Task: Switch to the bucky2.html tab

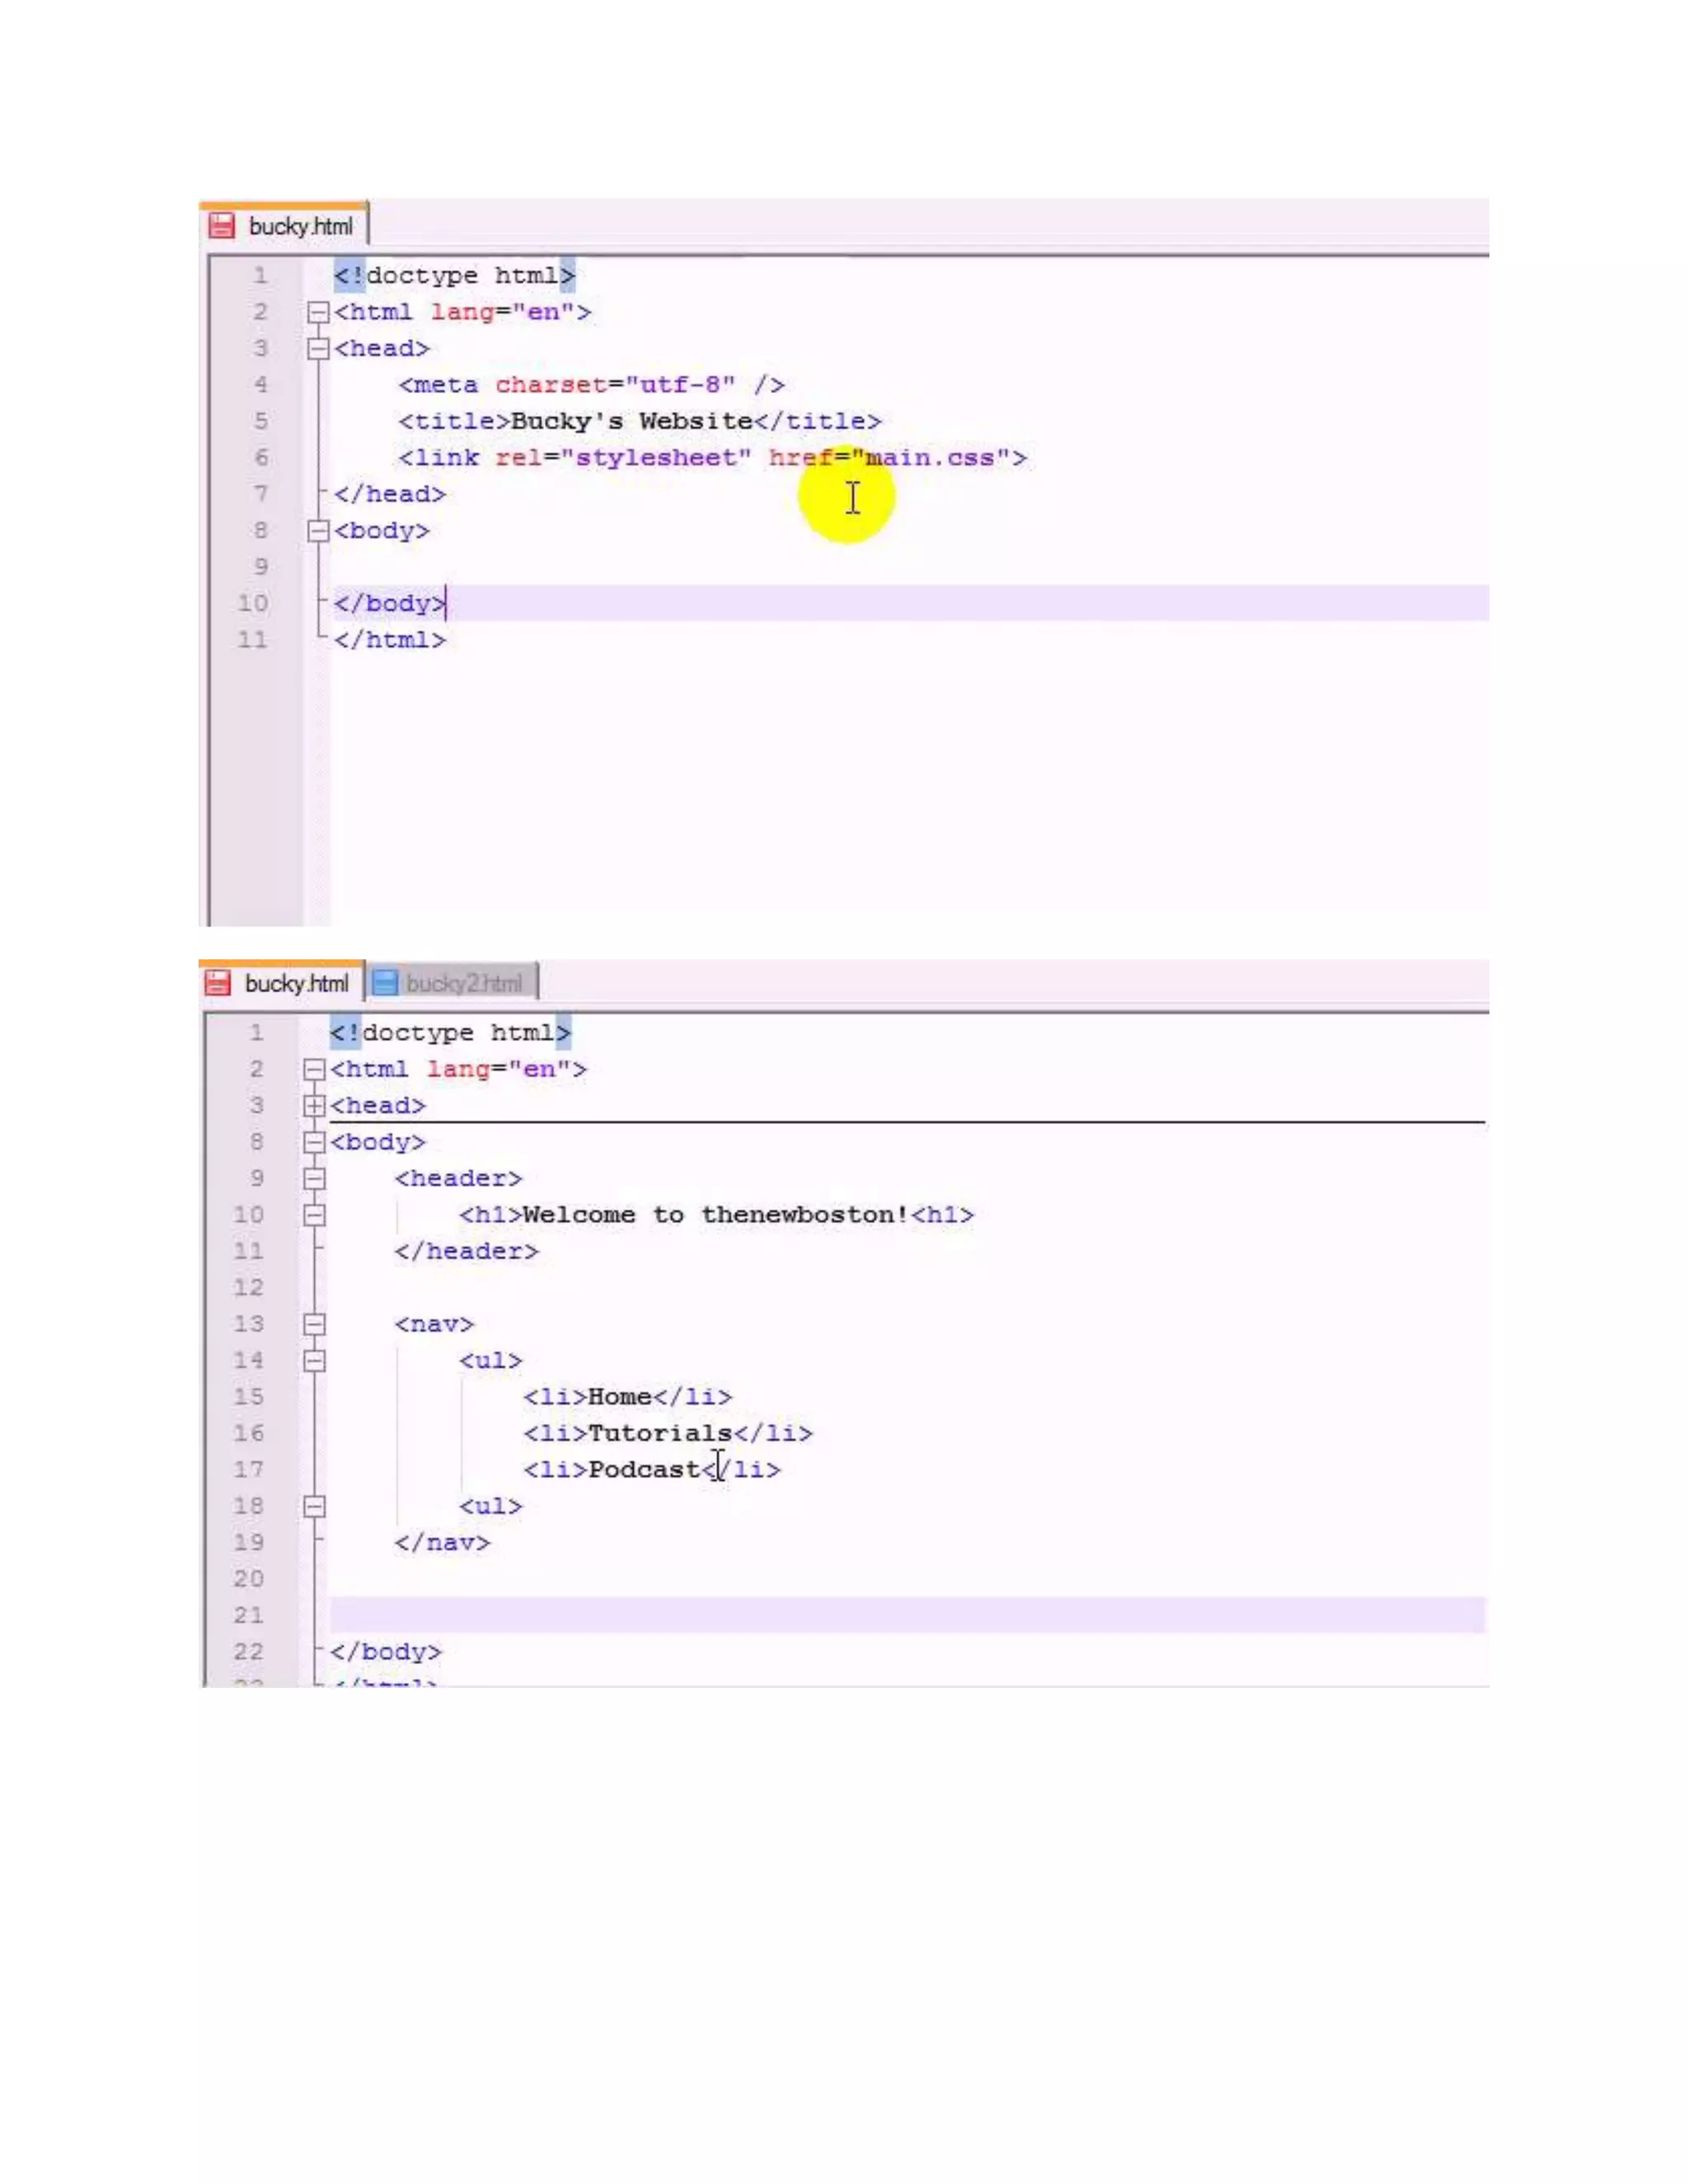Action: pyautogui.click(x=453, y=983)
